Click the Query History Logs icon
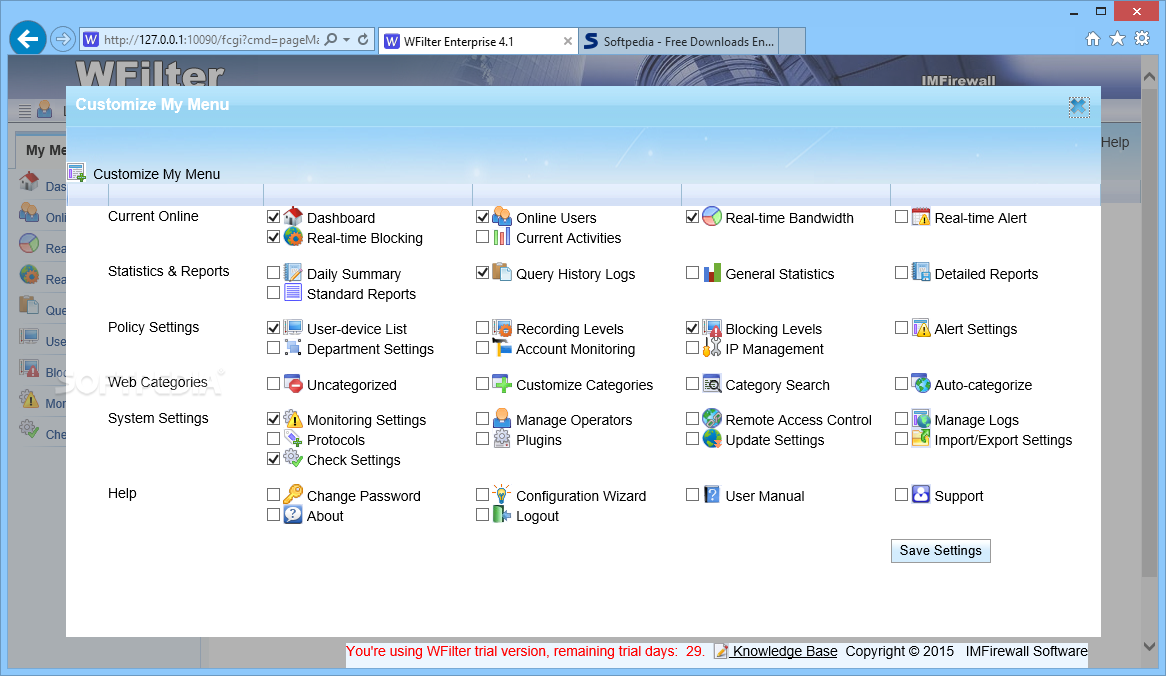Viewport: 1166px width, 676px height. point(502,272)
